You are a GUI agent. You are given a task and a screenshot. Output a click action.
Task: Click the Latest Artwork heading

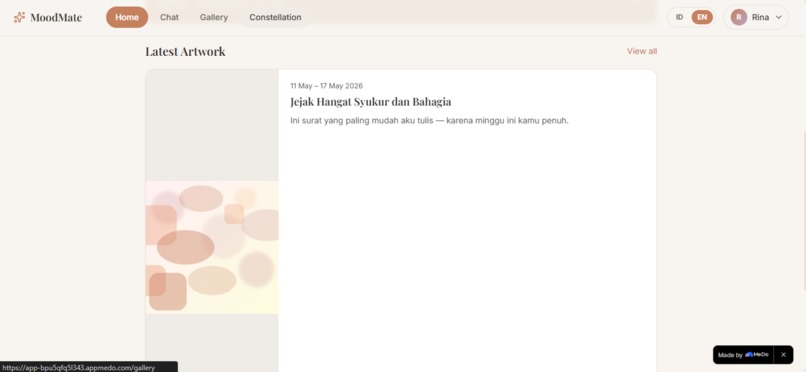point(185,51)
